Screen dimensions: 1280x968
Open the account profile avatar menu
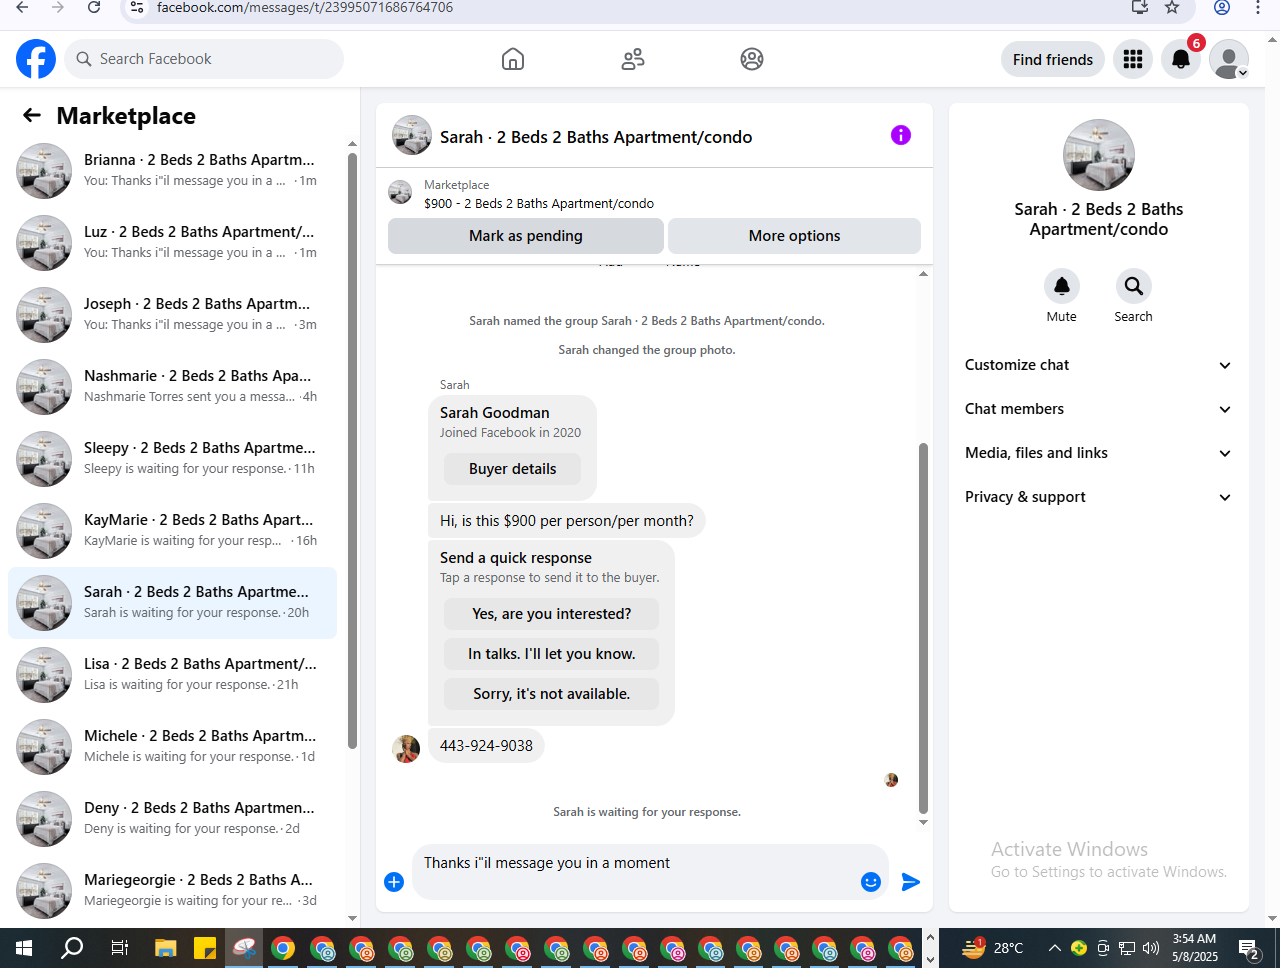click(1229, 59)
